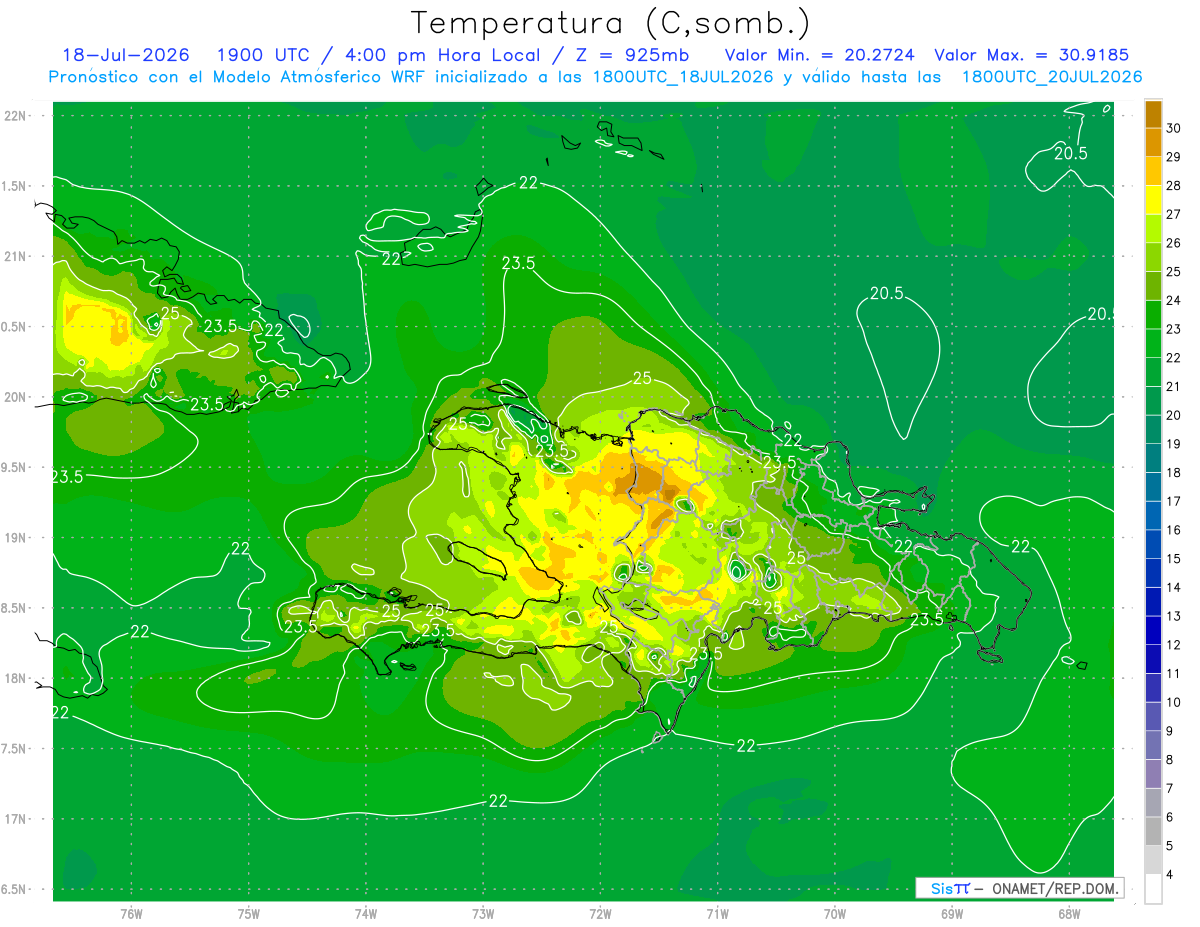This screenshot has height=927, width=1200.
Task: Click the longitude axis label "70W"
Action: coord(834,913)
